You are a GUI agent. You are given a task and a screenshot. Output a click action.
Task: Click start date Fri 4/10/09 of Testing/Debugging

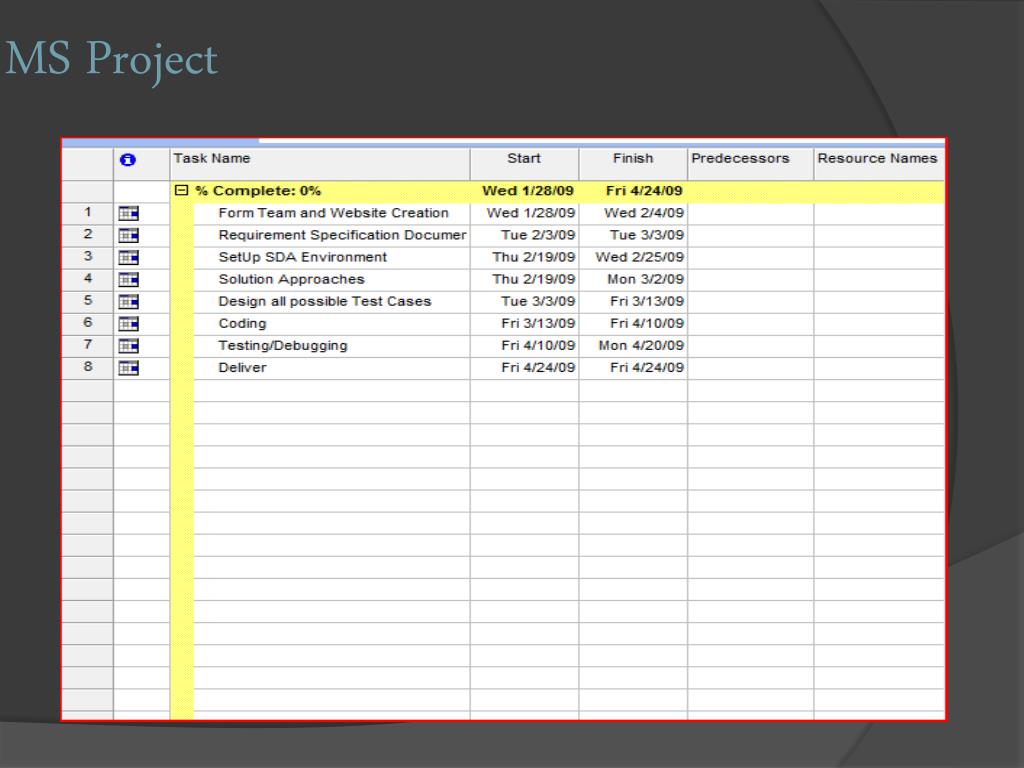click(538, 346)
